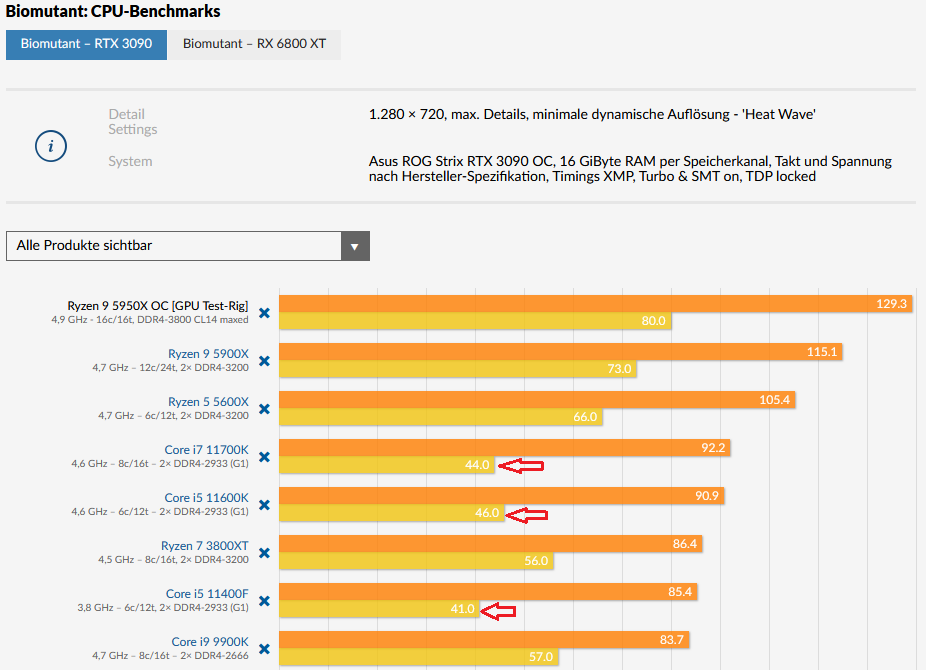The width and height of the screenshot is (926, 670).
Task: Click the orange 105.4 bar
Action: click(x=537, y=400)
